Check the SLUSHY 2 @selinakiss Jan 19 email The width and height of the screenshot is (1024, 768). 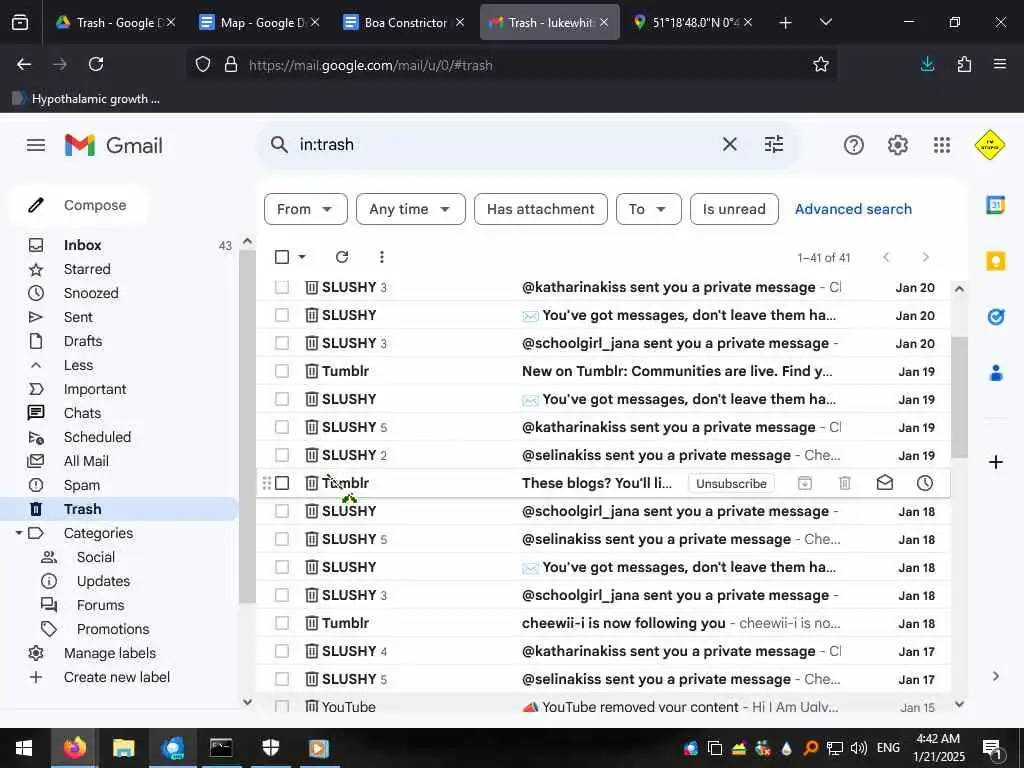(281, 455)
